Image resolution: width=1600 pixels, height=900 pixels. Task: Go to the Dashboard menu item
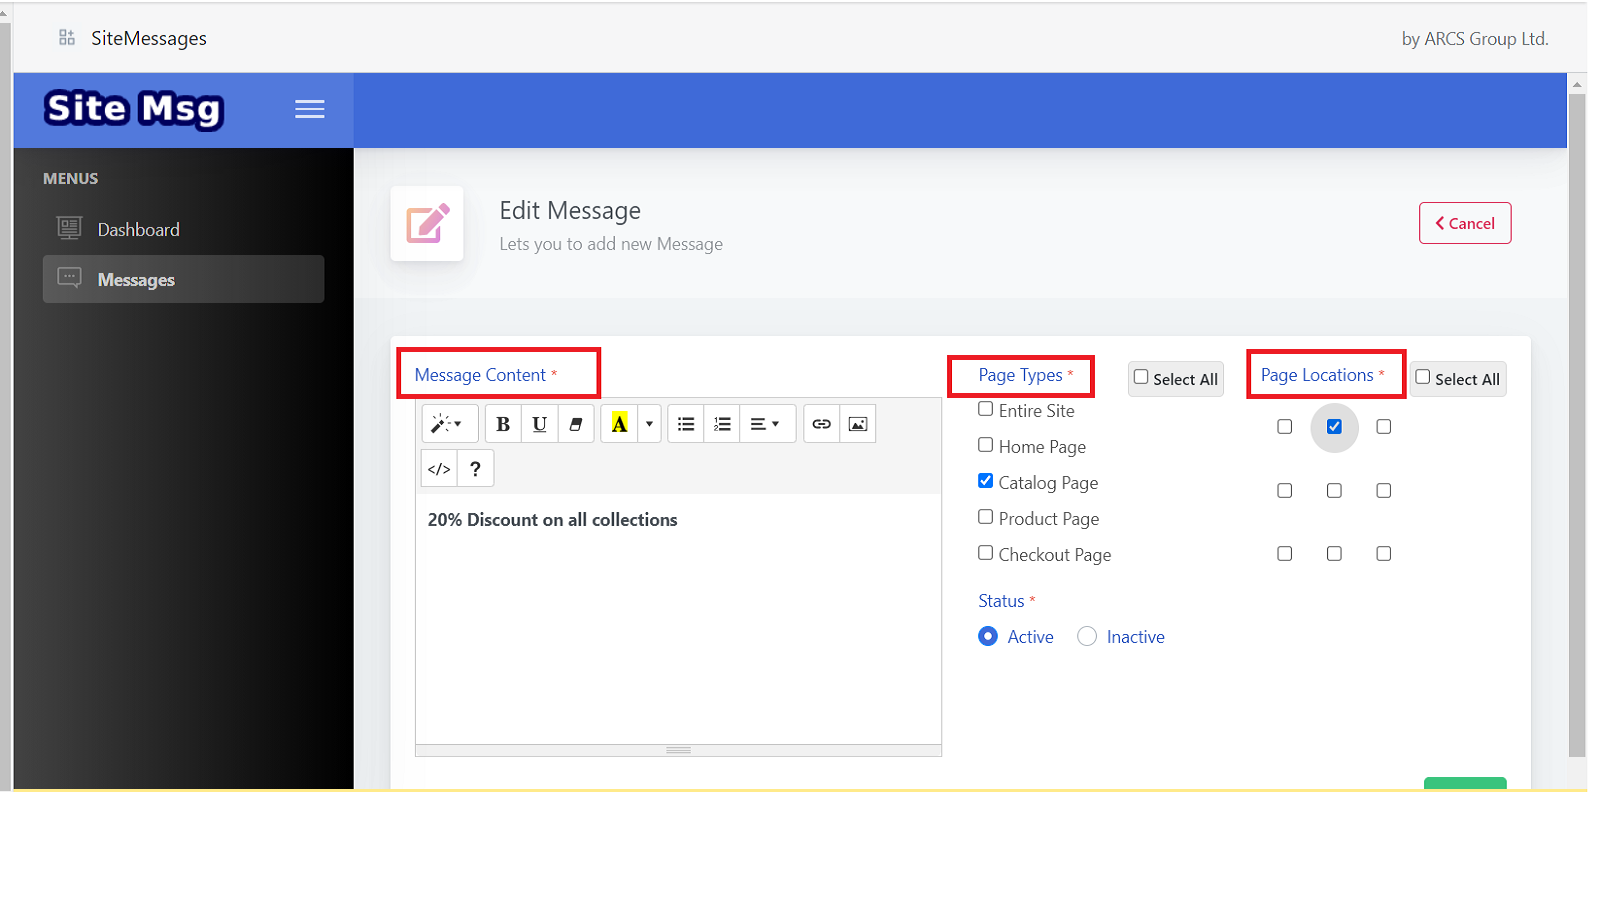(138, 229)
